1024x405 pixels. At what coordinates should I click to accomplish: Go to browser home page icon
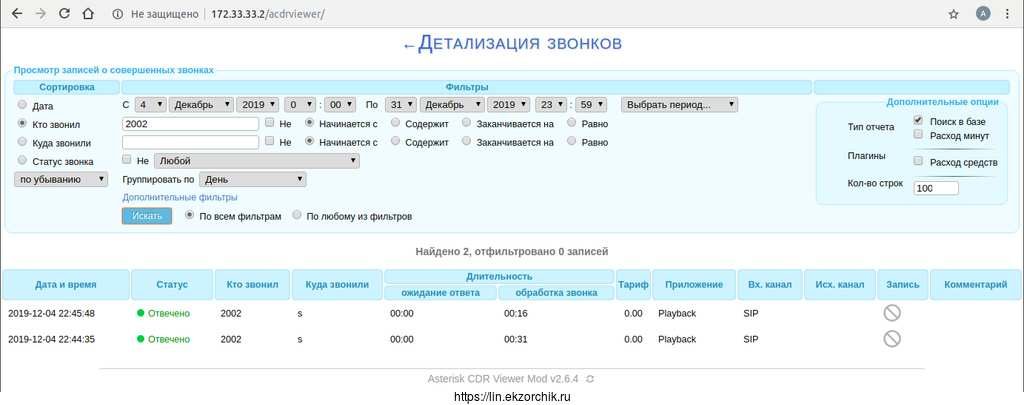point(89,15)
